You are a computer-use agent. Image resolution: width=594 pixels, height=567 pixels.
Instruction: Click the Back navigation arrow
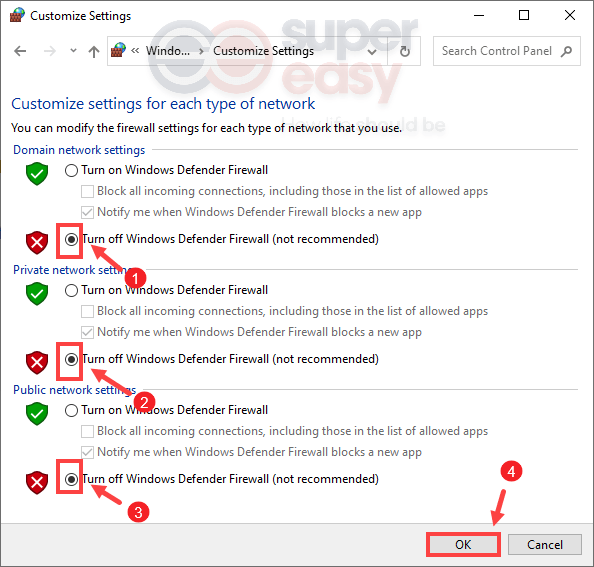point(20,51)
